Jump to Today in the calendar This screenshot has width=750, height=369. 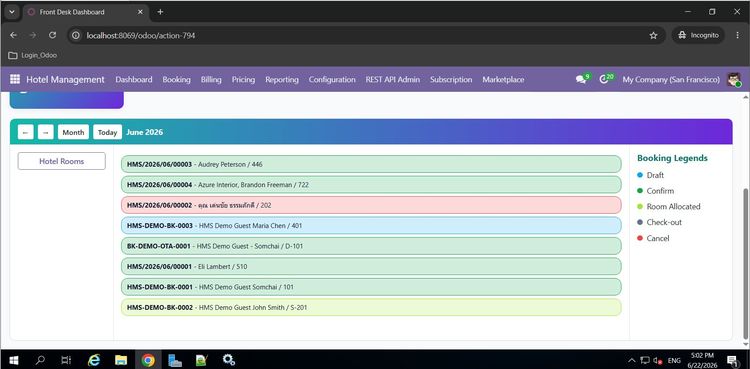[107, 132]
